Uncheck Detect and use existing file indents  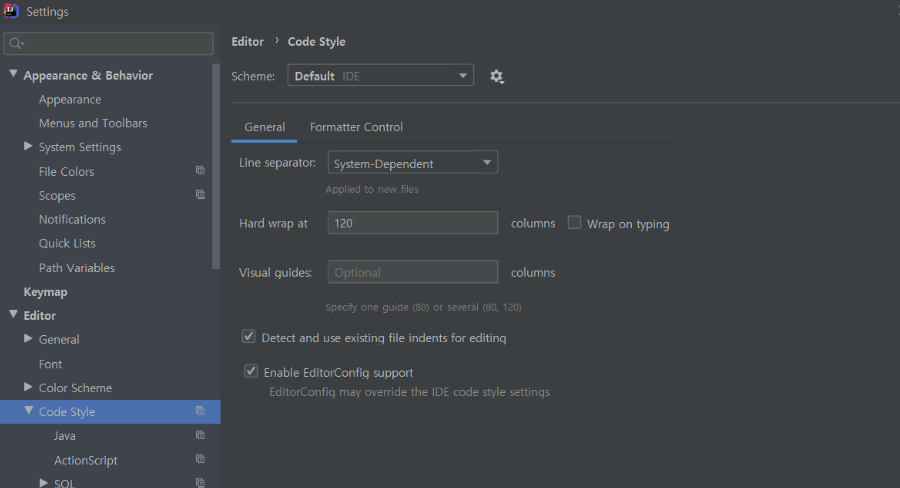pos(249,337)
